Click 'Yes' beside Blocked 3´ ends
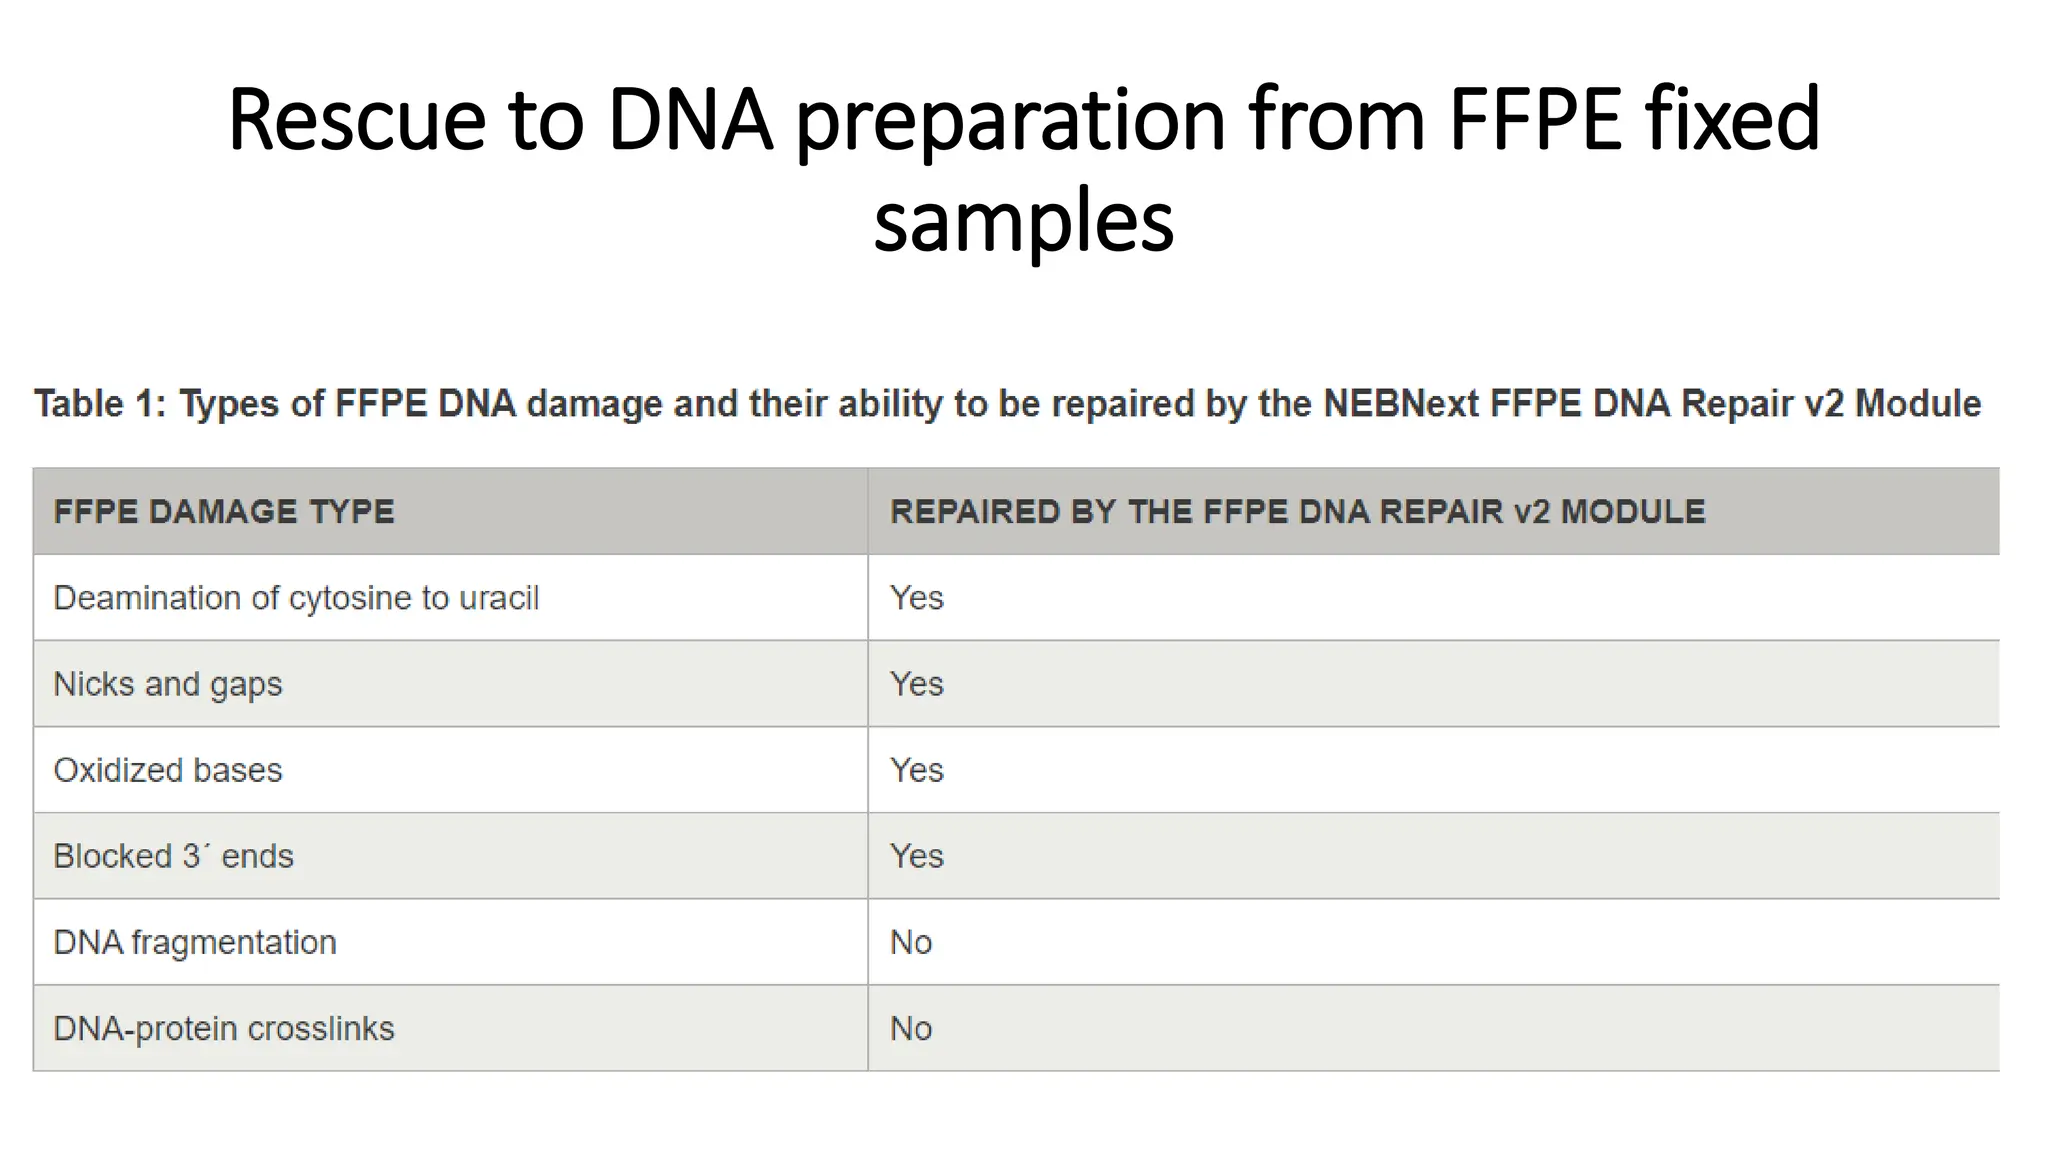 pyautogui.click(x=916, y=856)
